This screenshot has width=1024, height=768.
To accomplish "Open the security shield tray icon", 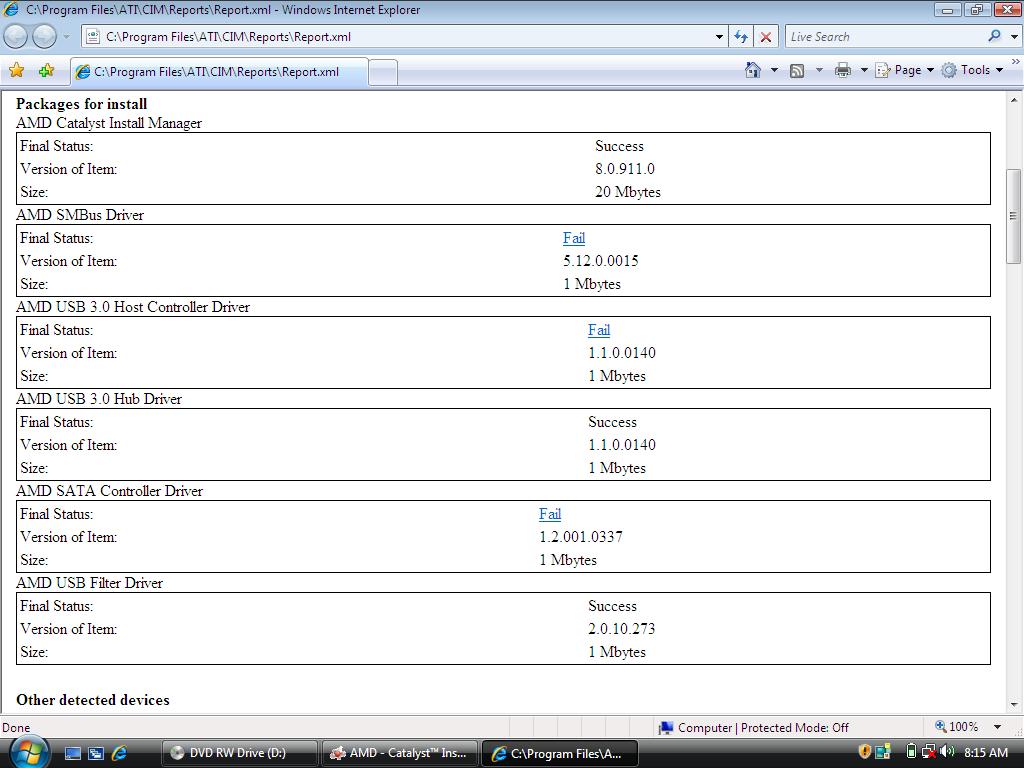I will [x=865, y=752].
